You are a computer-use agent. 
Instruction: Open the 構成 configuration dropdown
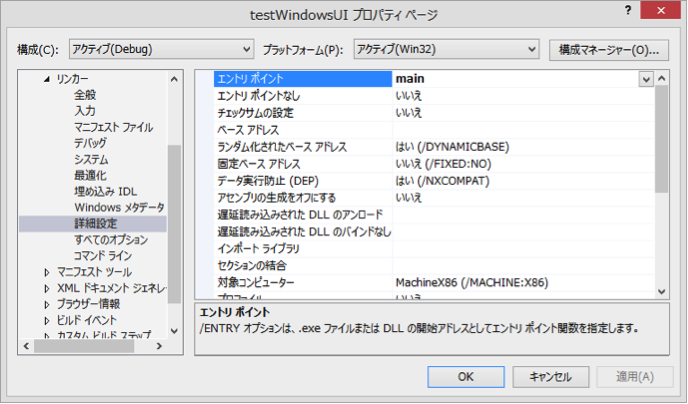pyautogui.click(x=161, y=49)
